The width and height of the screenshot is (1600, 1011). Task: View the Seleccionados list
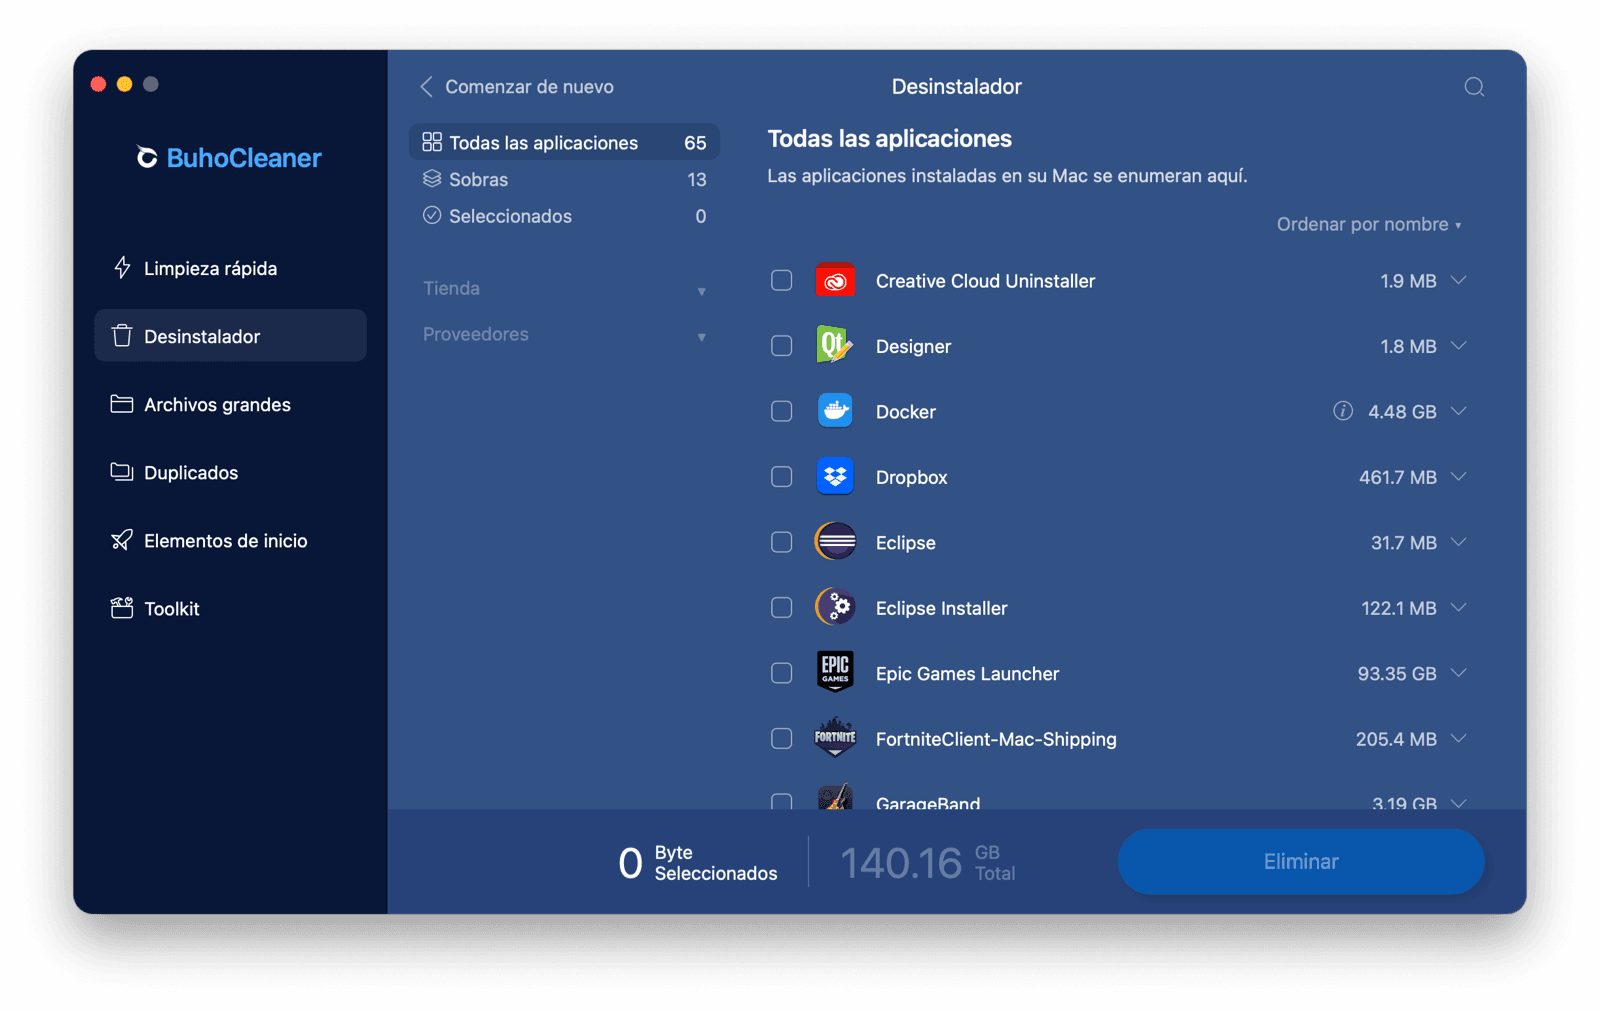pyautogui.click(x=510, y=216)
